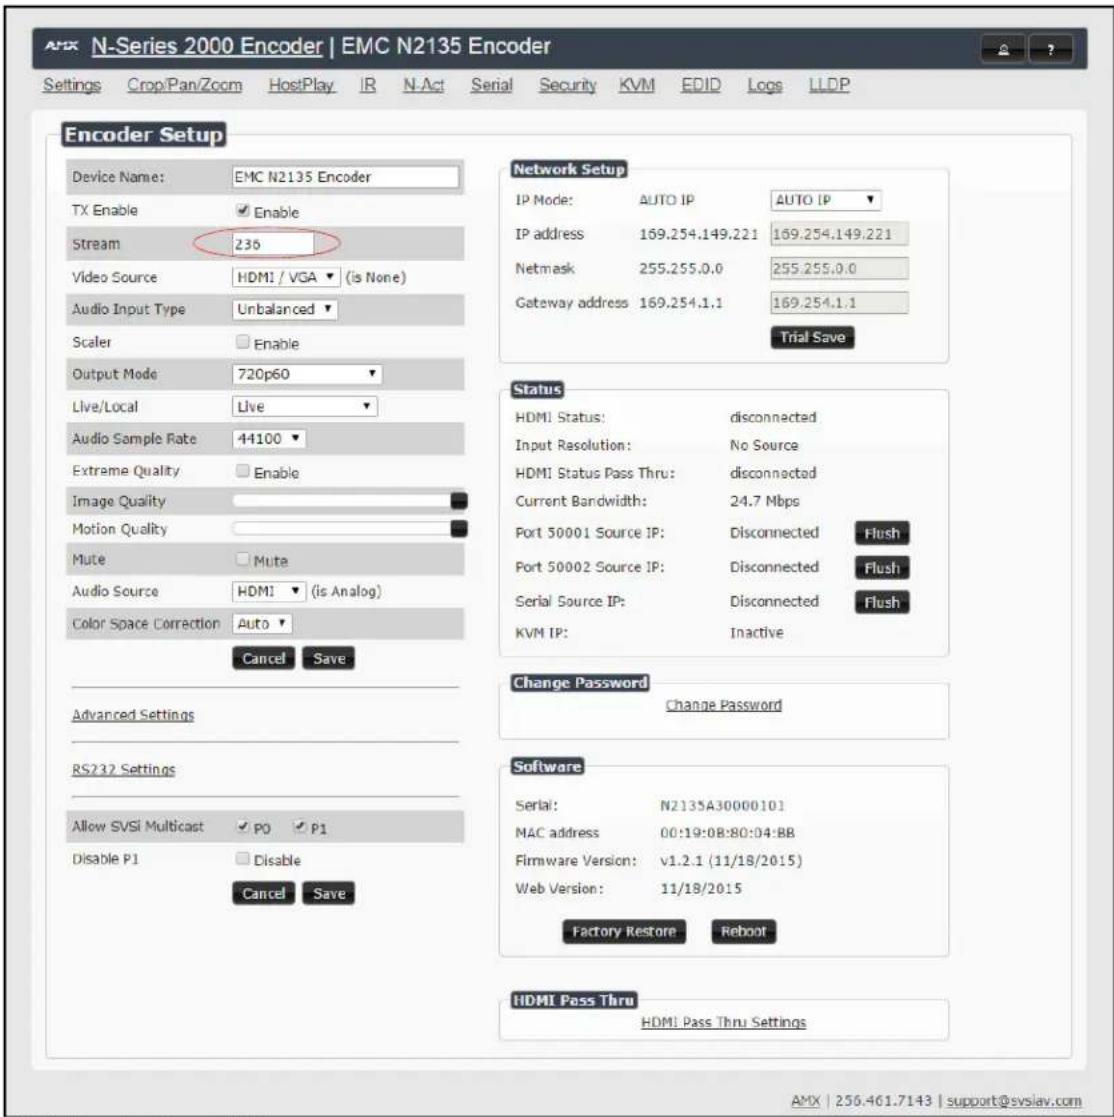Click the IP address input field
Image resolution: width=1114 pixels, height=1117 pixels.
[839, 234]
